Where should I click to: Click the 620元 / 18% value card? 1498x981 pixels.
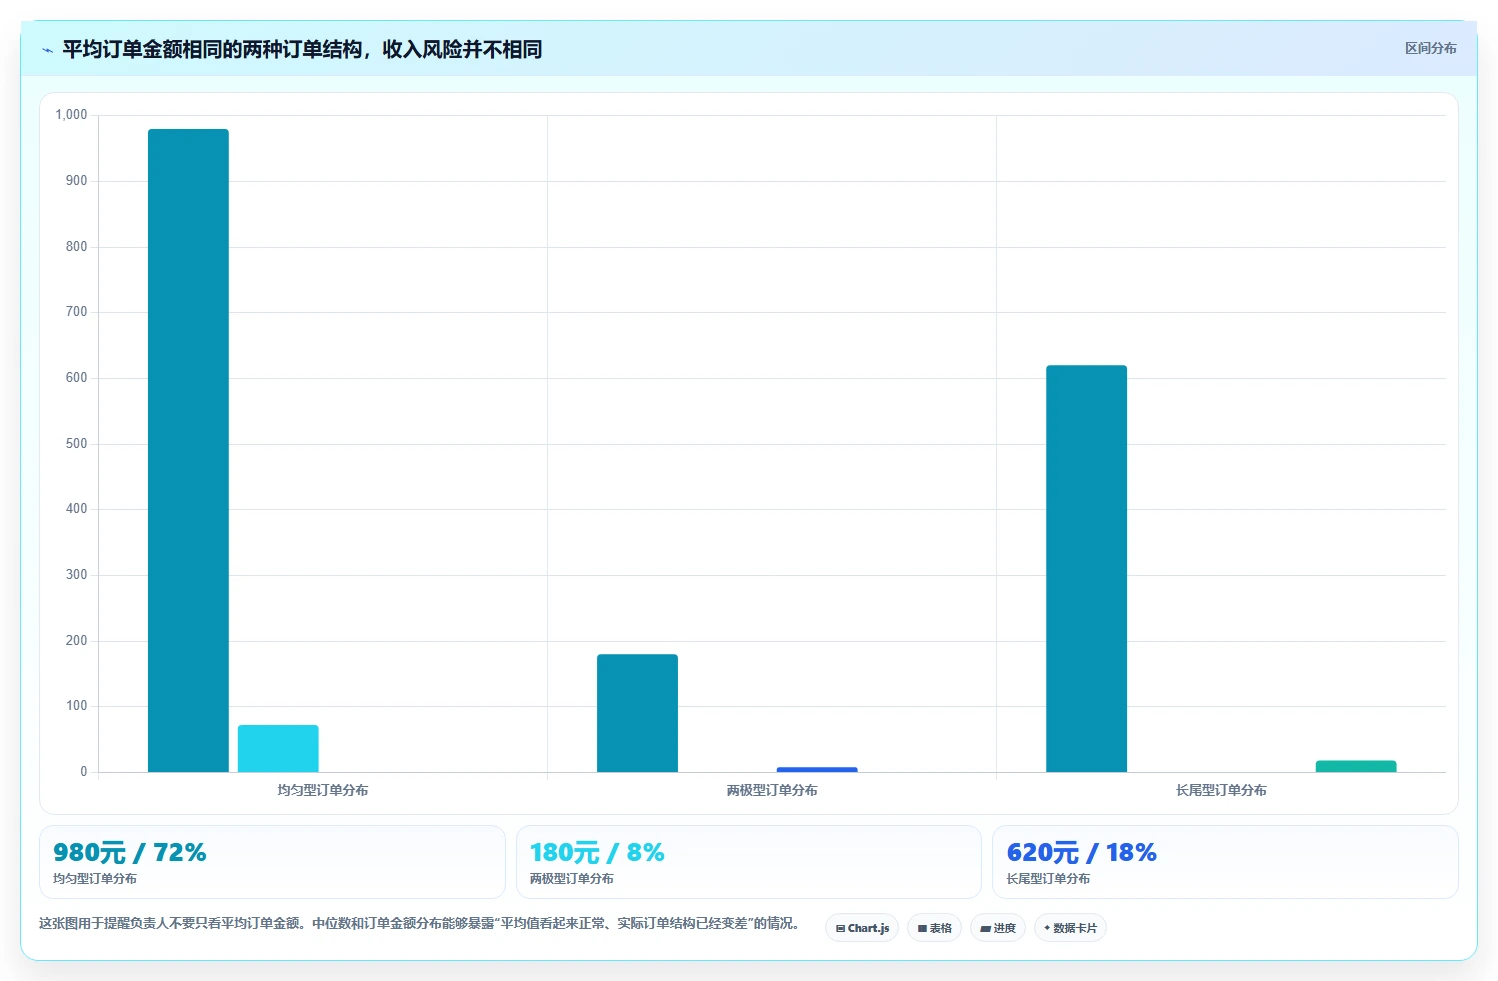point(1225,862)
